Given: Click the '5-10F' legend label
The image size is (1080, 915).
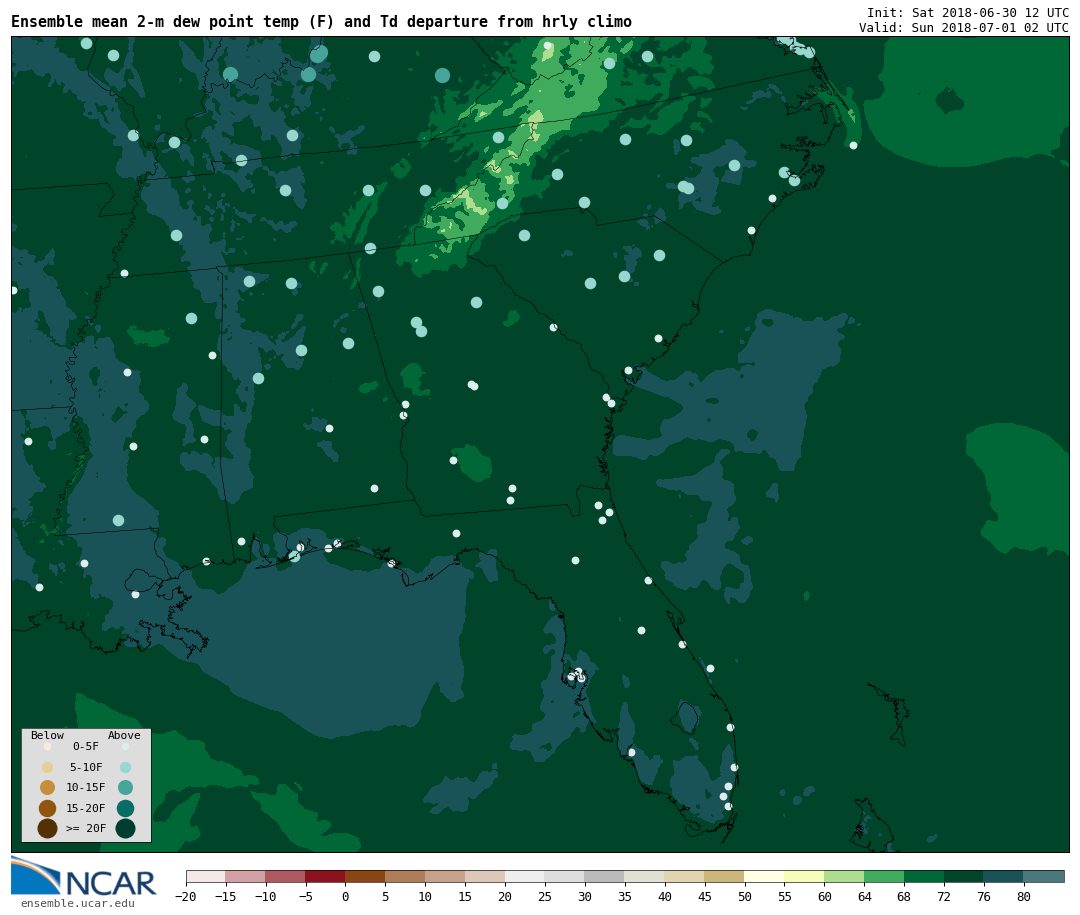Looking at the screenshot, I should point(86,767).
